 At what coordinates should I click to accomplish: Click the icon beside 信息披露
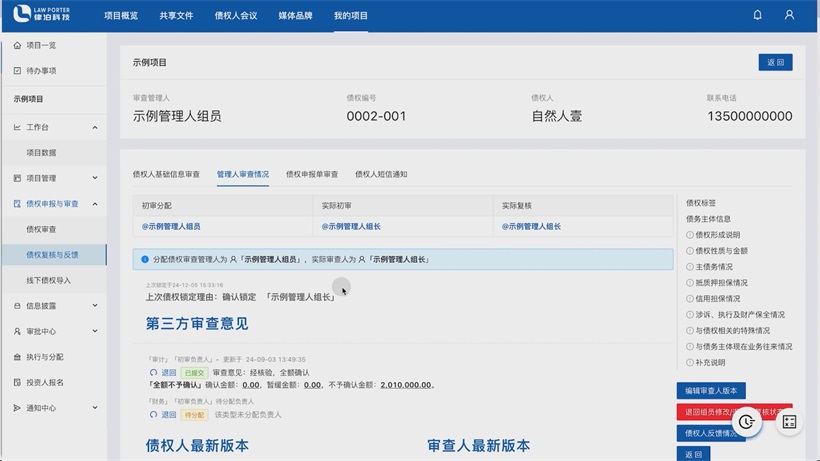click(17, 306)
